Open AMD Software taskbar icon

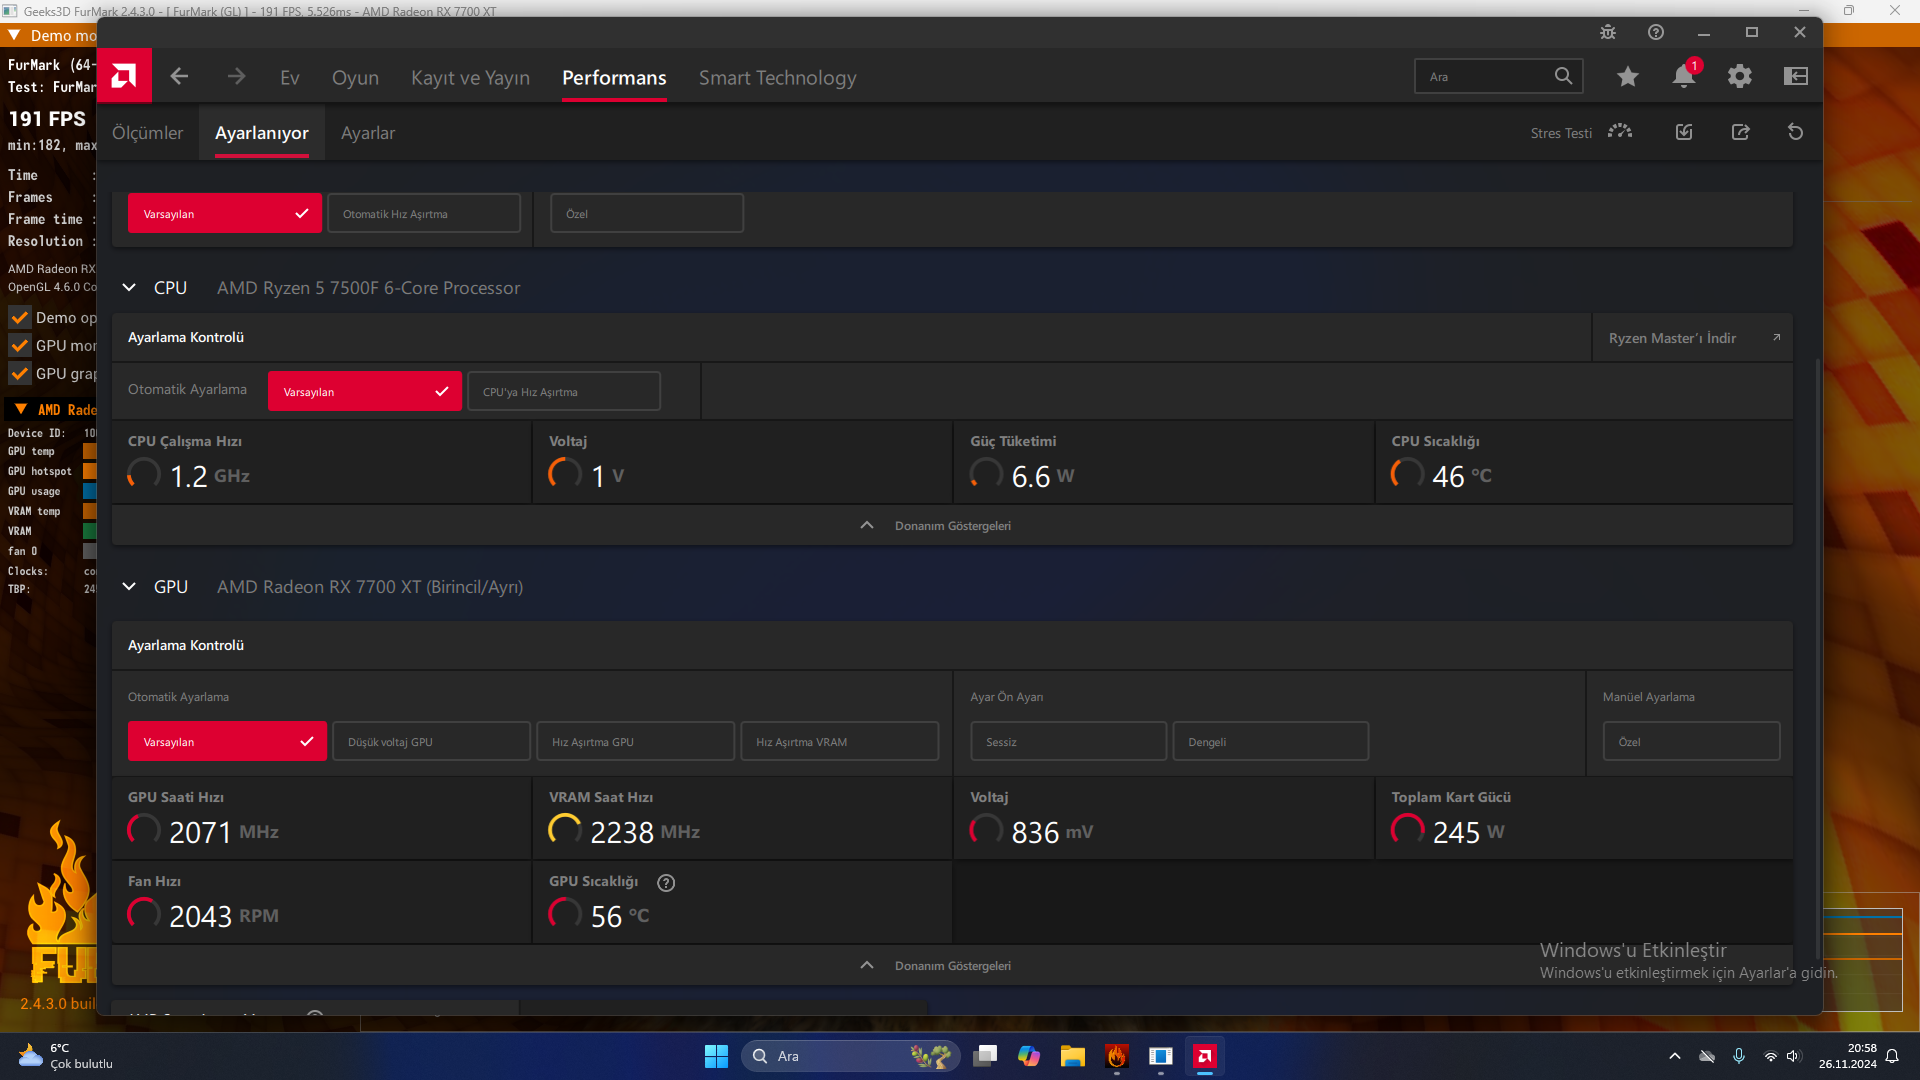tap(1205, 1056)
